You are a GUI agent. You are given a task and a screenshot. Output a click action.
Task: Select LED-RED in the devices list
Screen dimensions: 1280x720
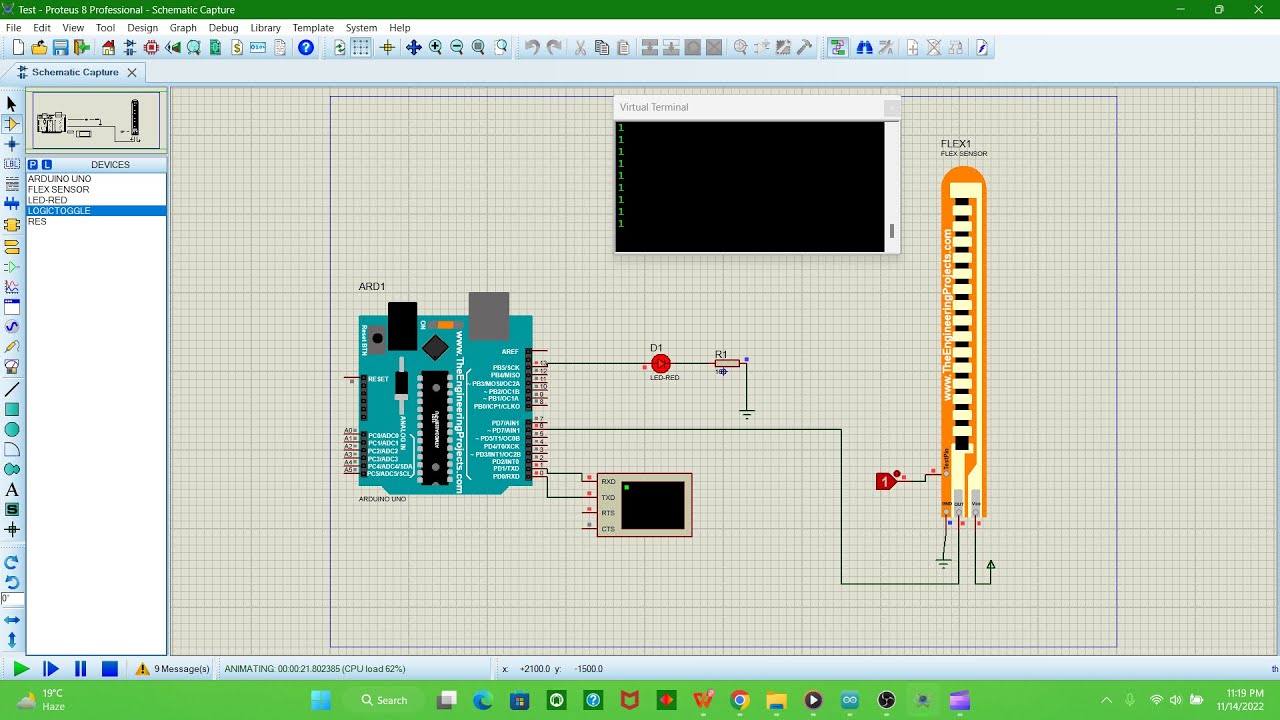coord(96,200)
